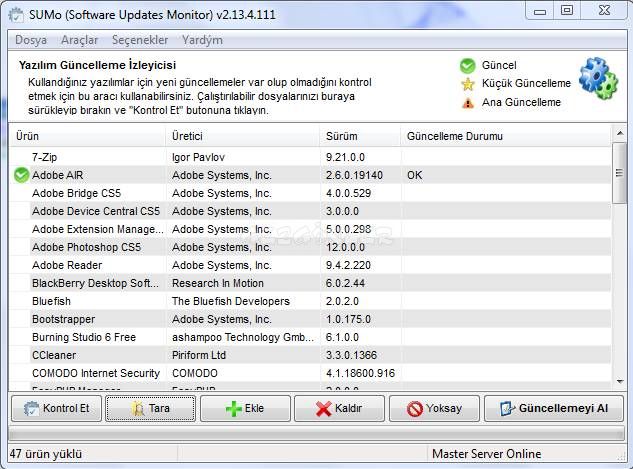
Task: Click the vertical scrollbar thumb
Action: coord(619,173)
